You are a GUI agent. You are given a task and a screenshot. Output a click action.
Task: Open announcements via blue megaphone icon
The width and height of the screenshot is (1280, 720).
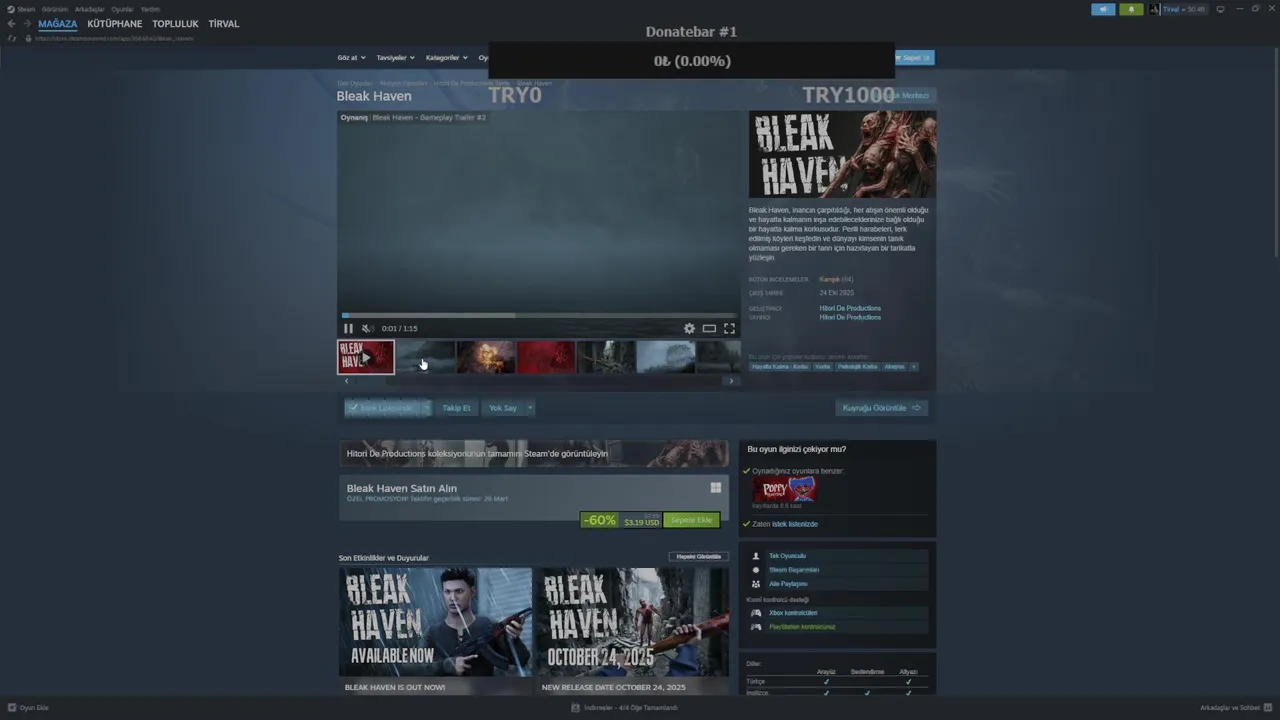[1103, 9]
